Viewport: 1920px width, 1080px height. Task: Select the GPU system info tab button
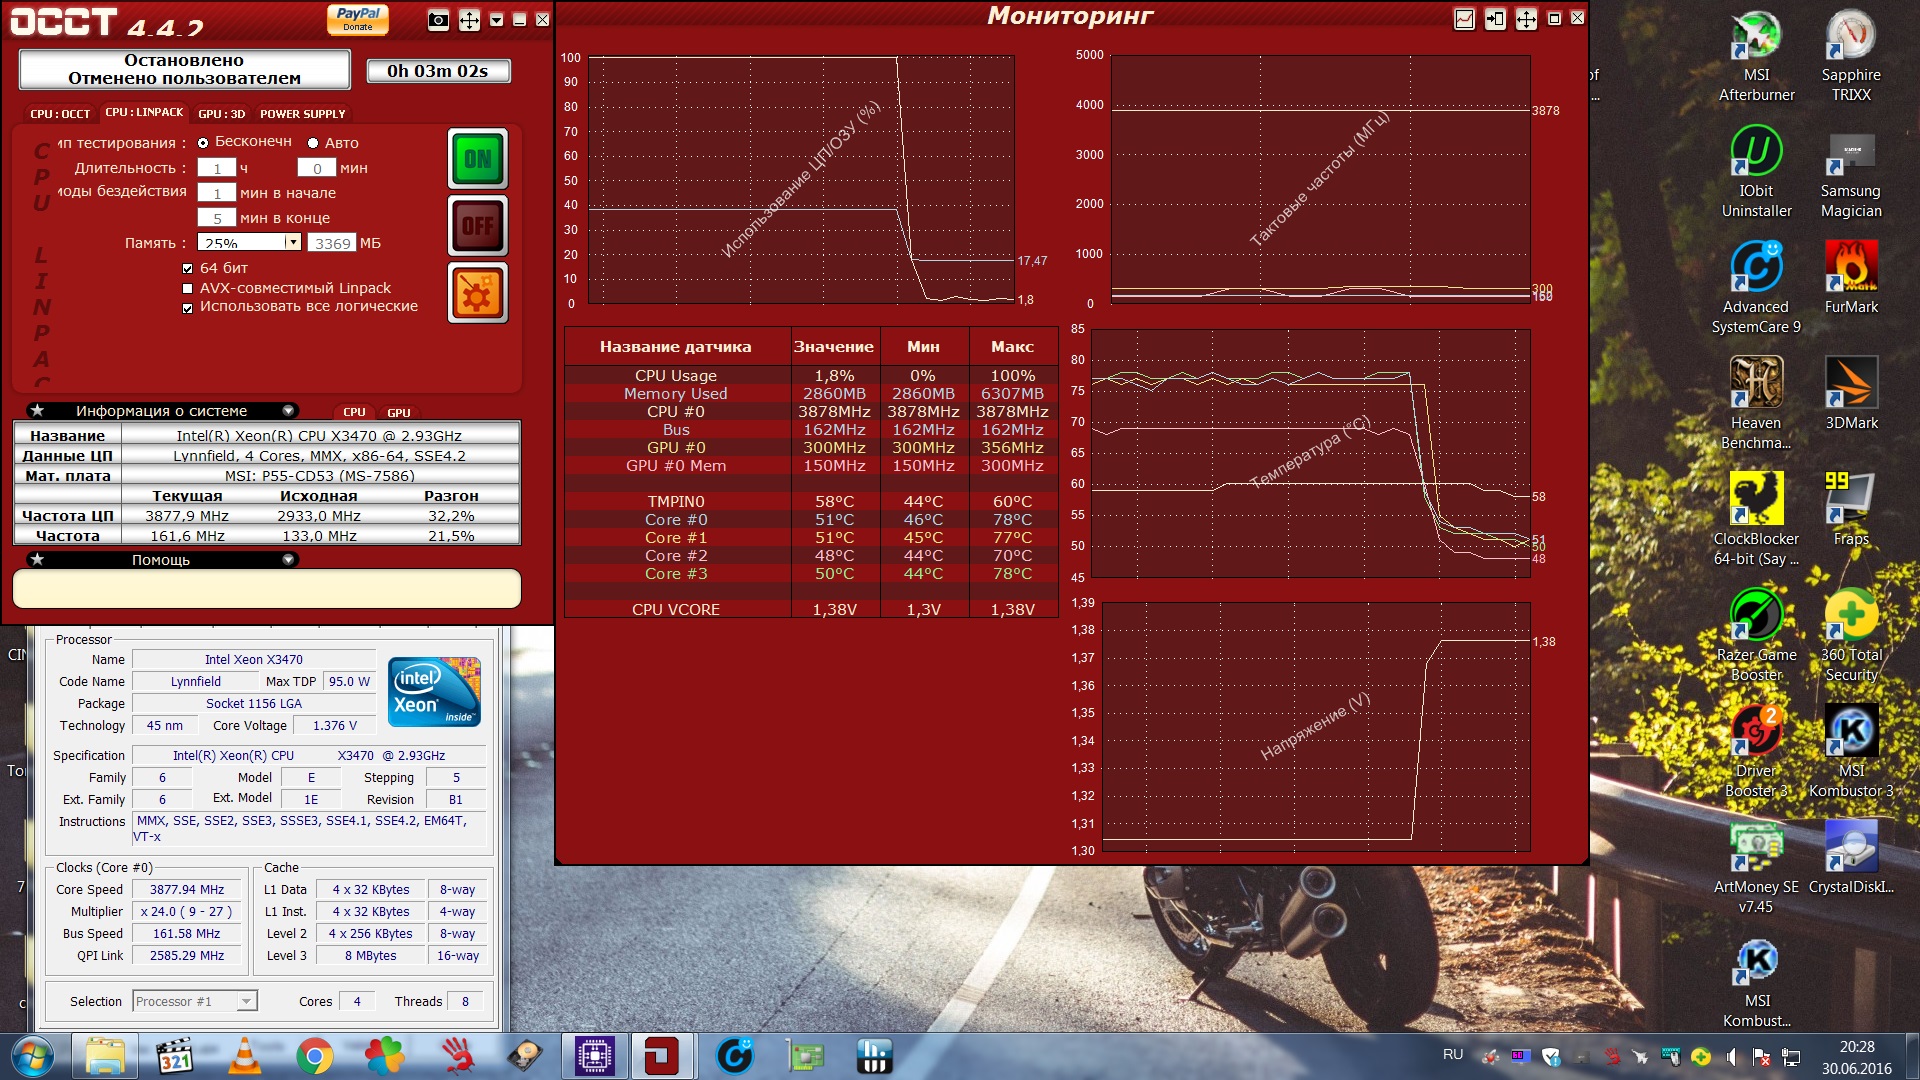click(x=398, y=412)
